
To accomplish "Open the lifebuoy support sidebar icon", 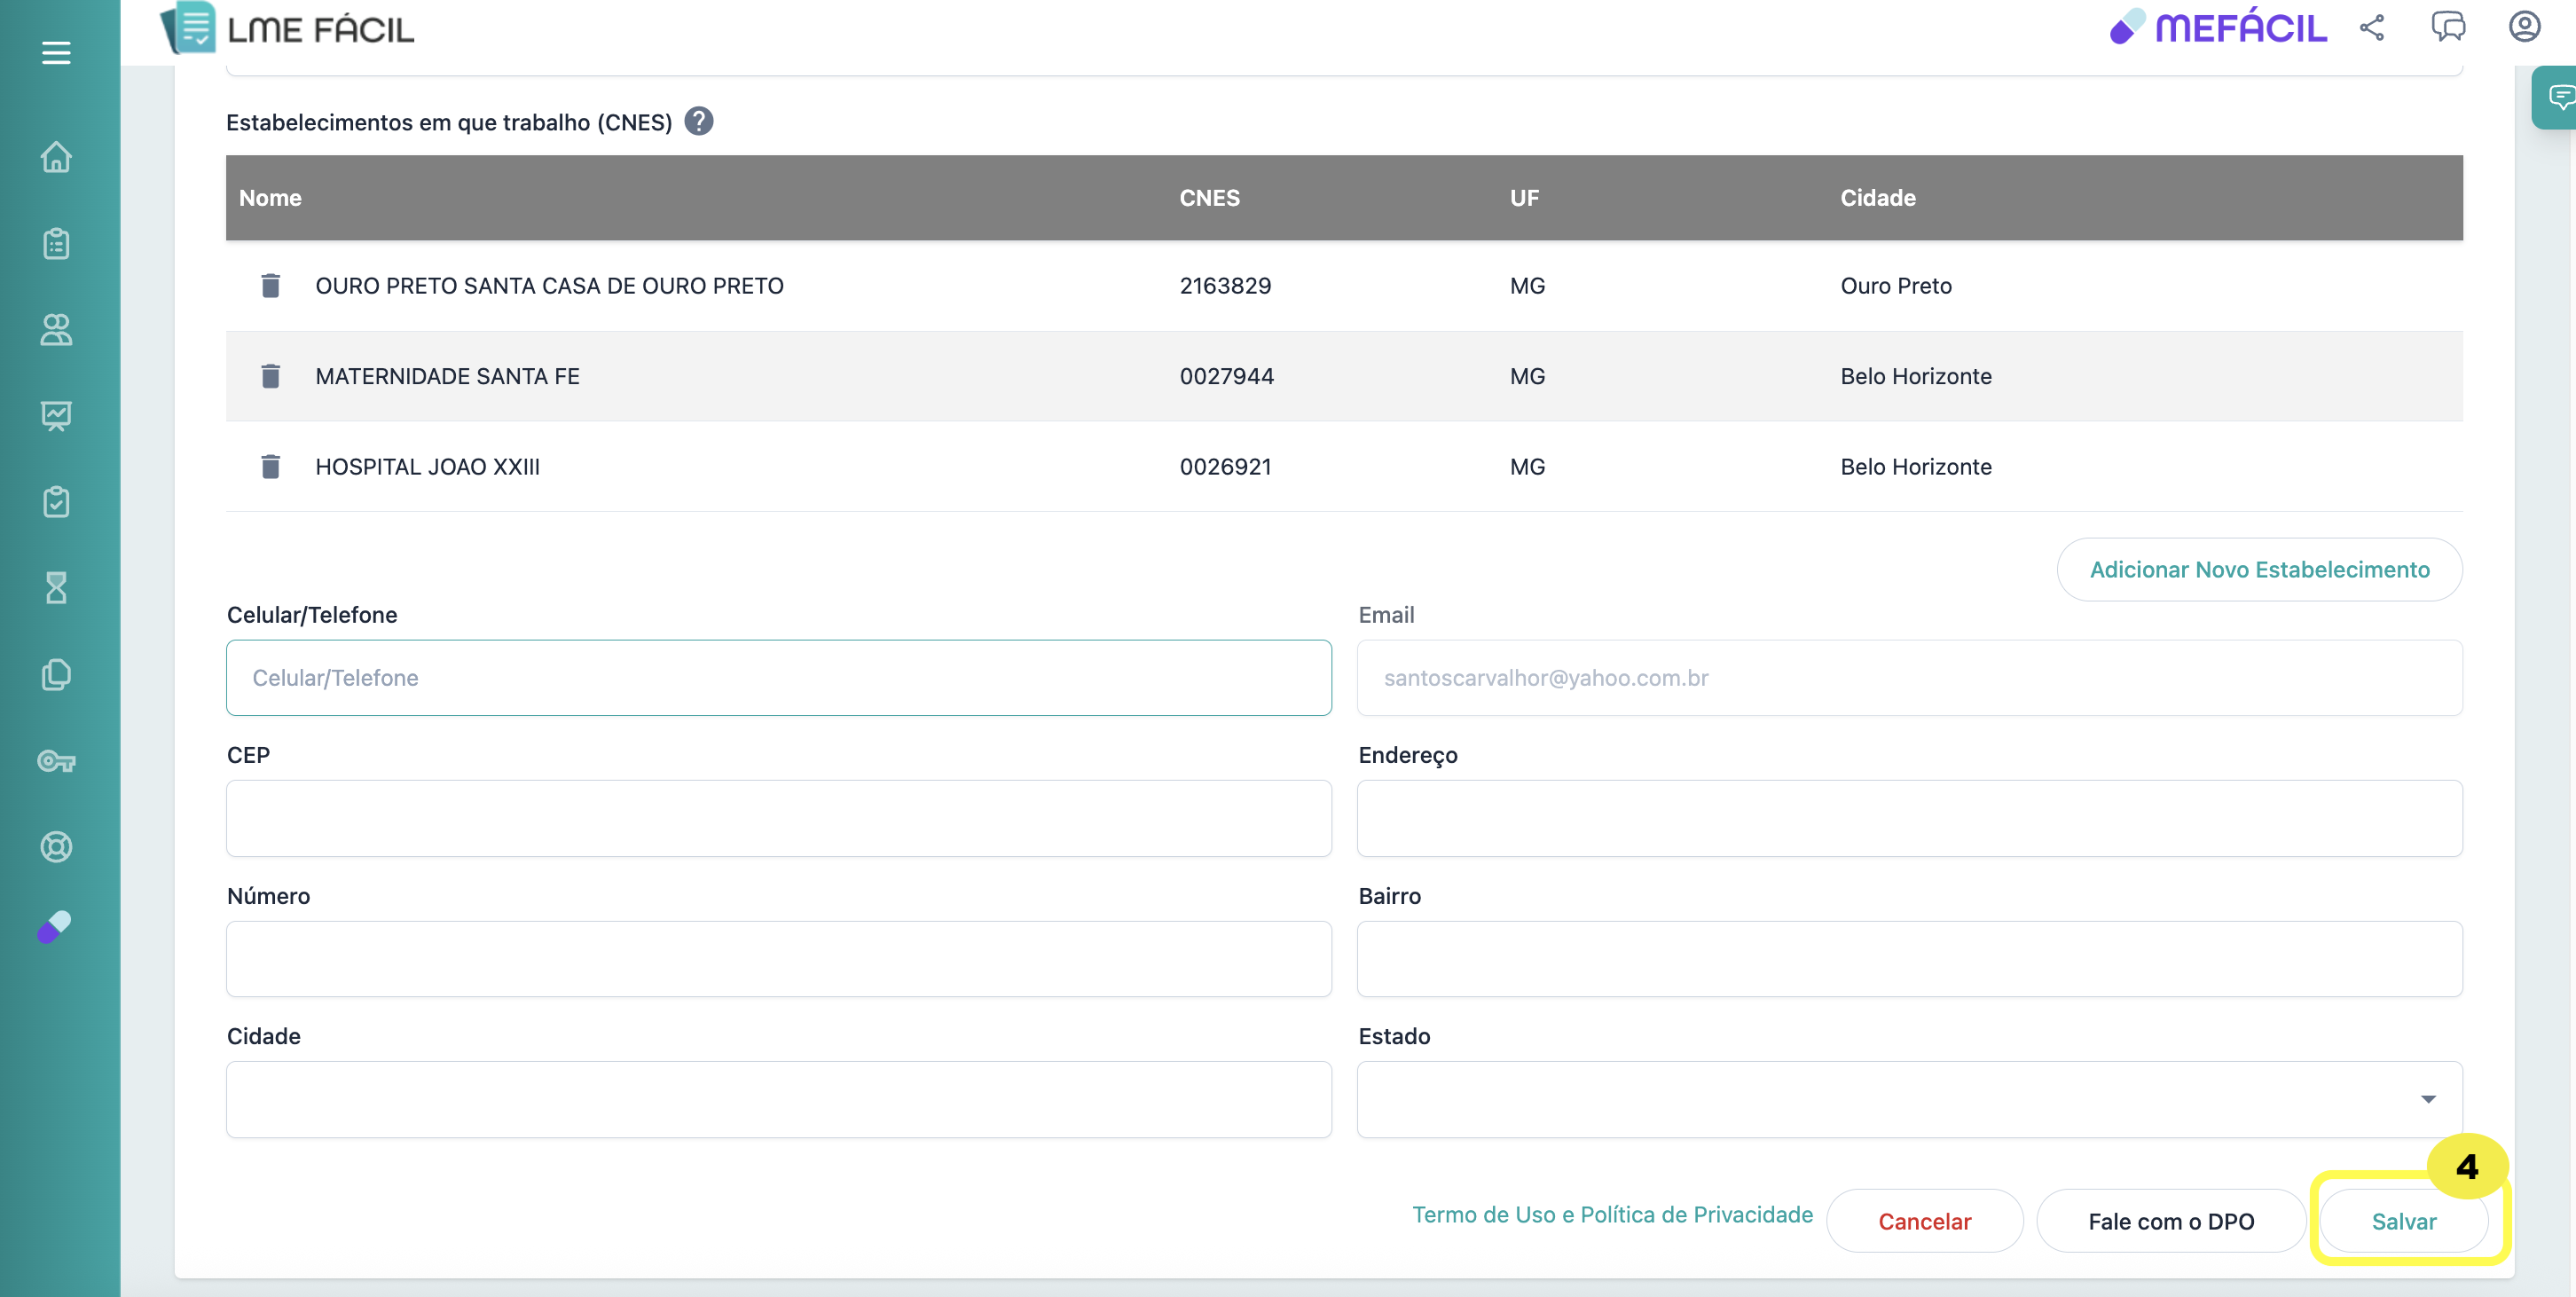I will [x=56, y=847].
